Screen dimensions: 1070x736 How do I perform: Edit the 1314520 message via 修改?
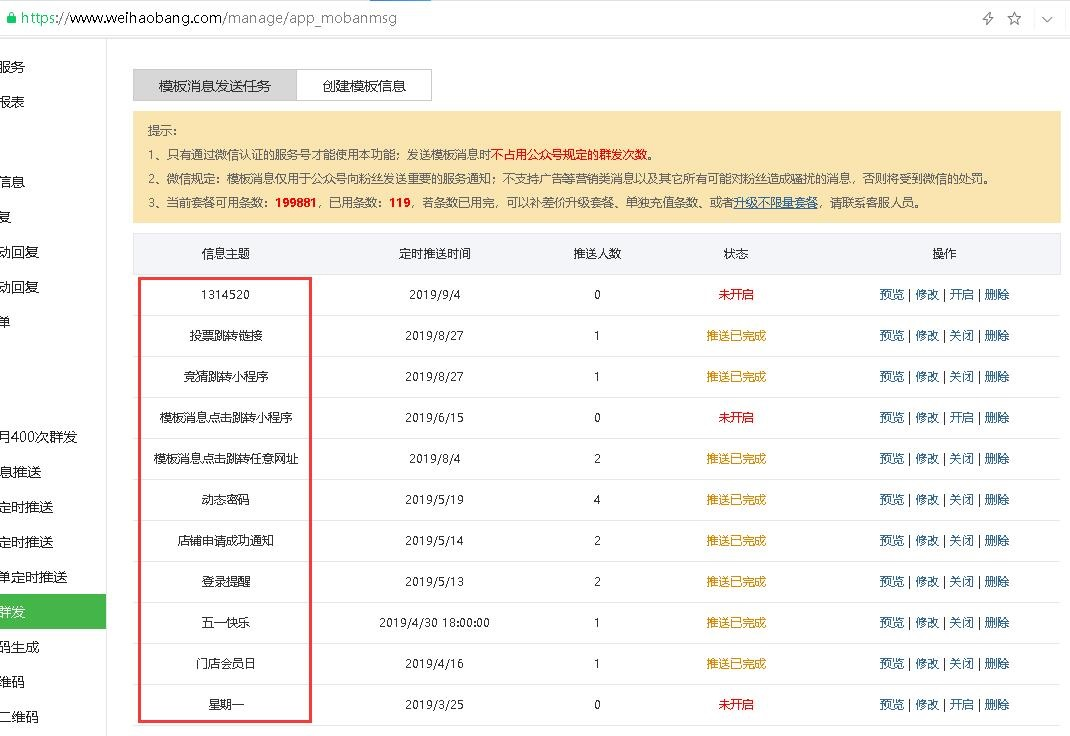tap(927, 295)
